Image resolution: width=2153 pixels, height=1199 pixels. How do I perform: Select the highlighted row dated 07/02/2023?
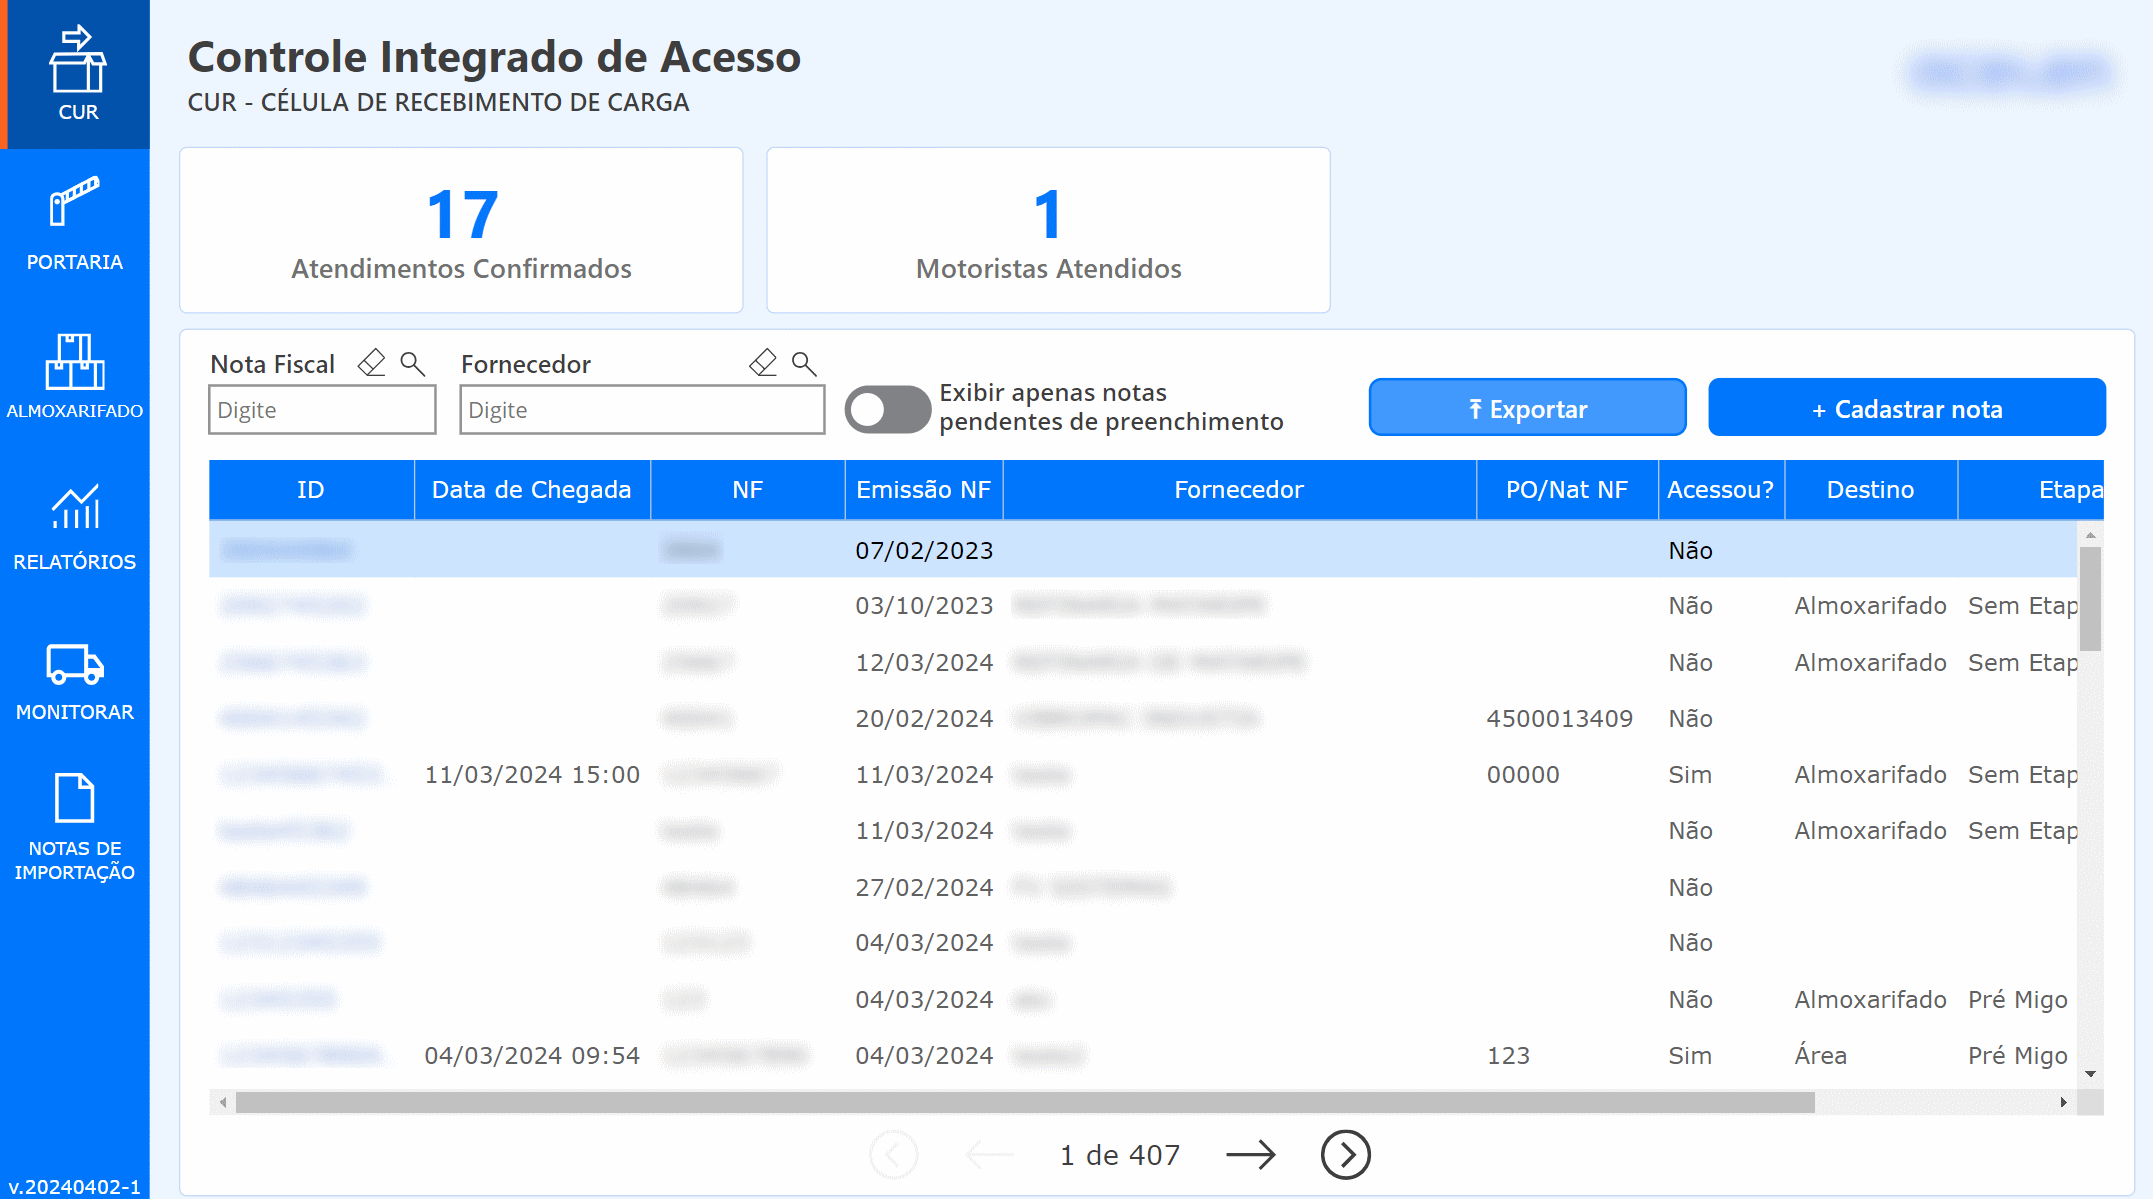[1000, 549]
